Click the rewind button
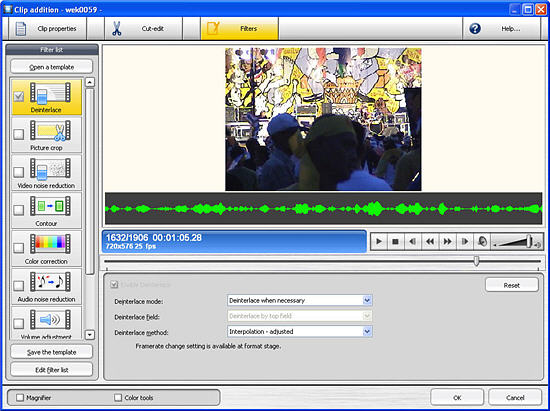Screen dimensions: 550x411 (430, 242)
